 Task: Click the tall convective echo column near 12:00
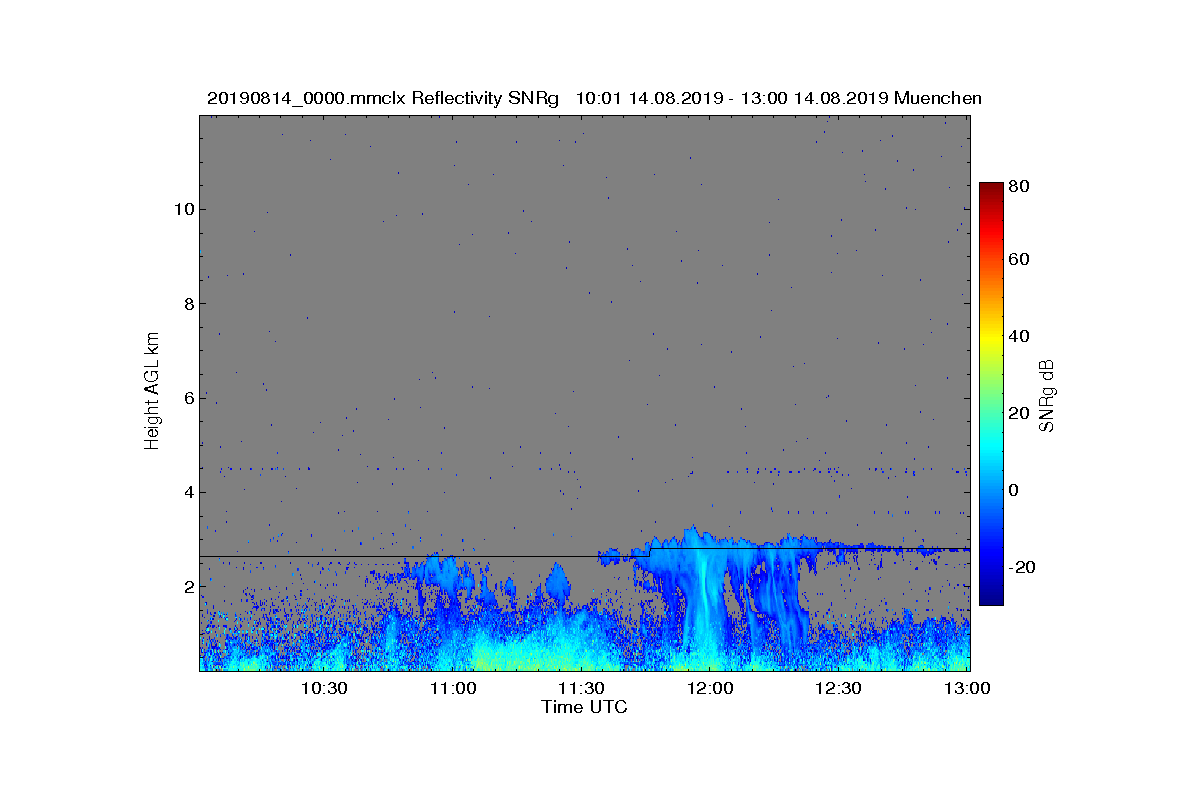706,600
